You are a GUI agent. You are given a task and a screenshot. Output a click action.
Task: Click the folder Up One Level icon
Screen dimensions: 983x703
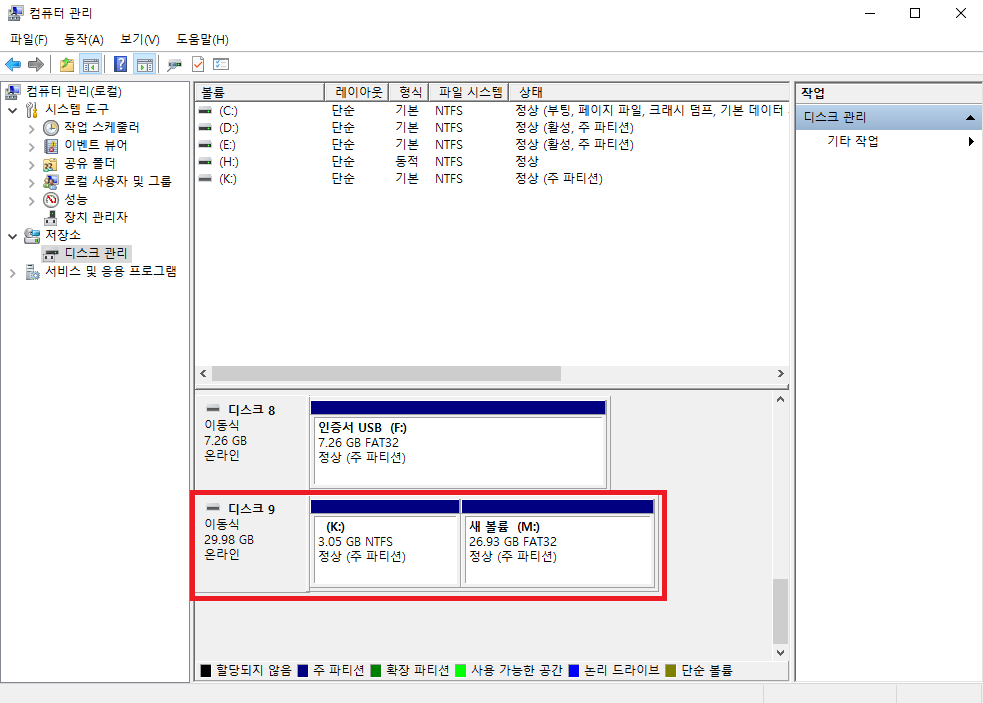tap(66, 64)
